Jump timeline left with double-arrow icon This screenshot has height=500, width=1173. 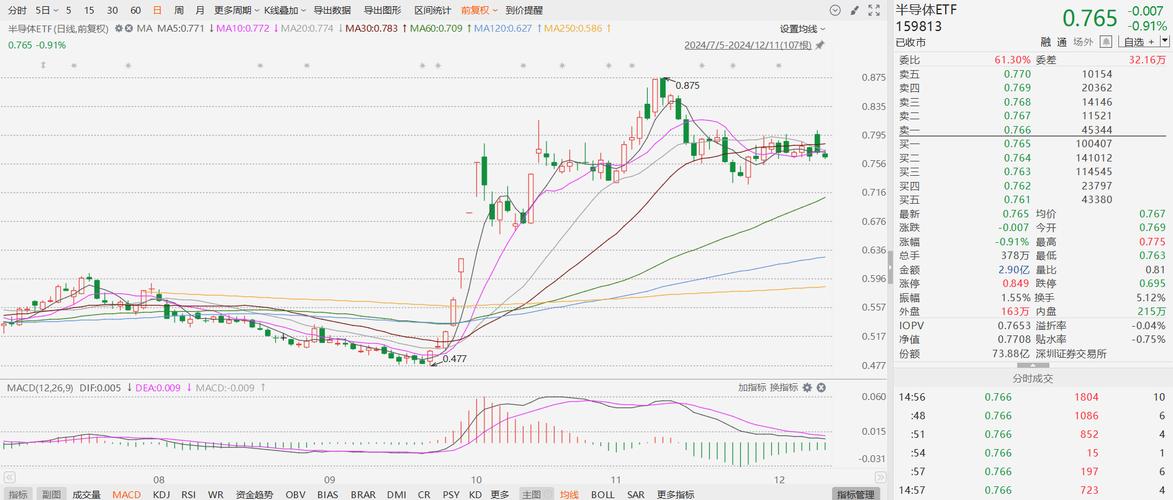(10, 477)
